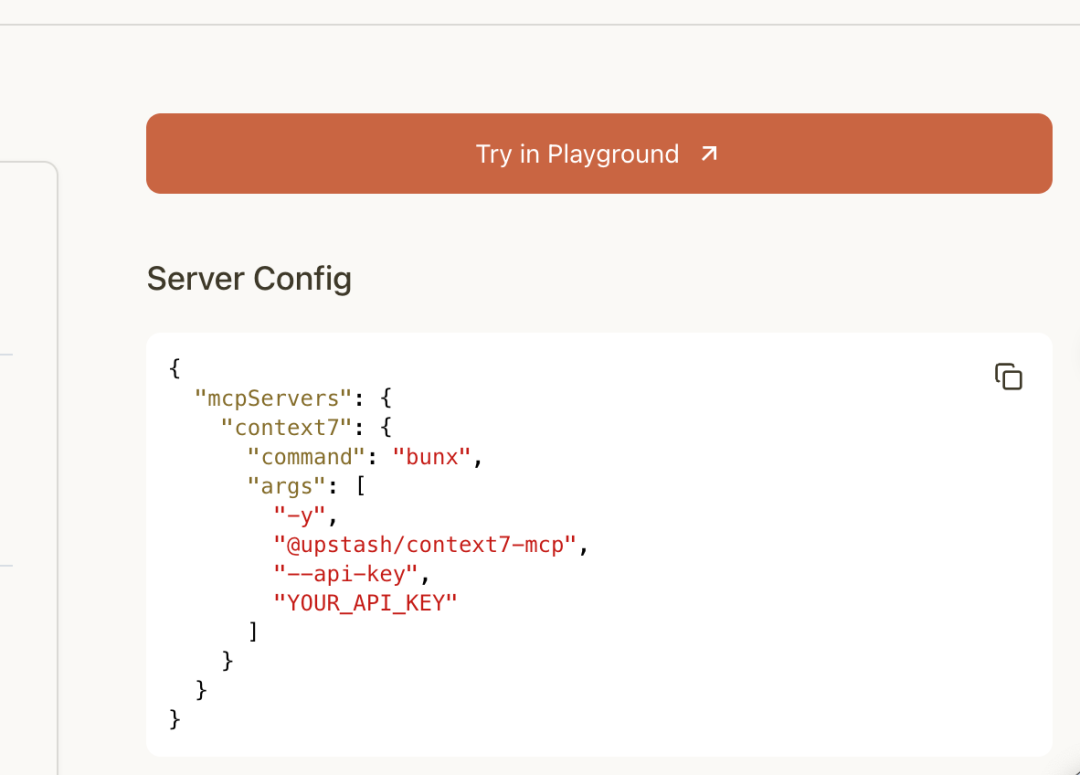Screen dimensions: 1080x775
Task: Copy the server config JSON
Action: pyautogui.click(x=1008, y=377)
